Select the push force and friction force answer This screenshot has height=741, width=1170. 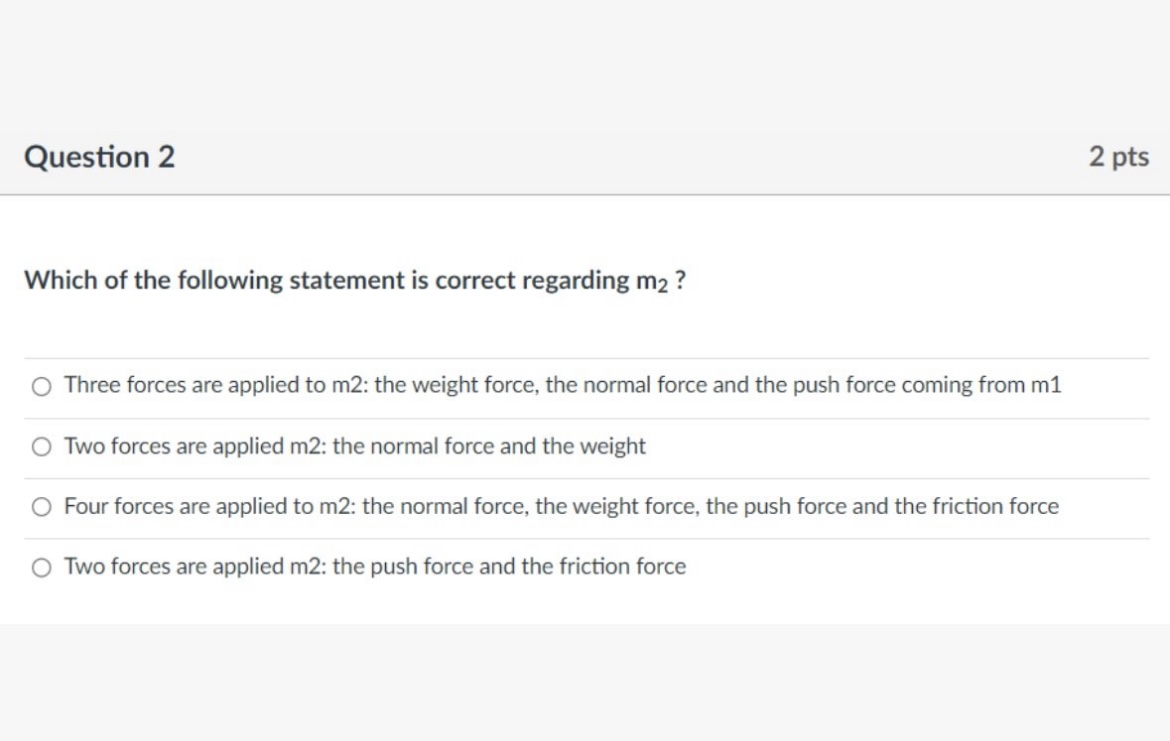[40, 566]
